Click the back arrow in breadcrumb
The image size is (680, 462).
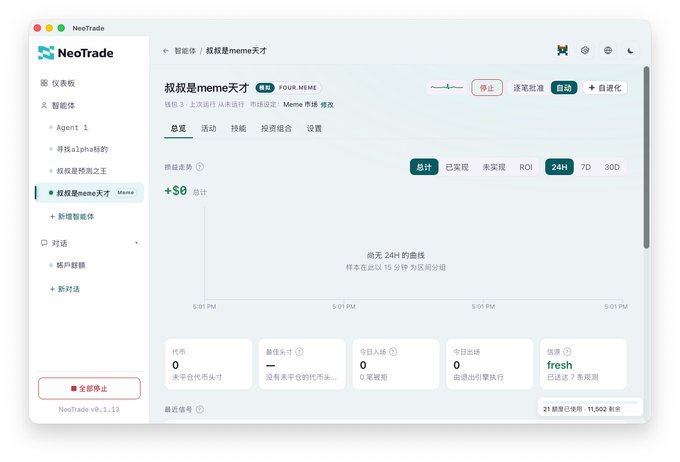[x=166, y=51]
